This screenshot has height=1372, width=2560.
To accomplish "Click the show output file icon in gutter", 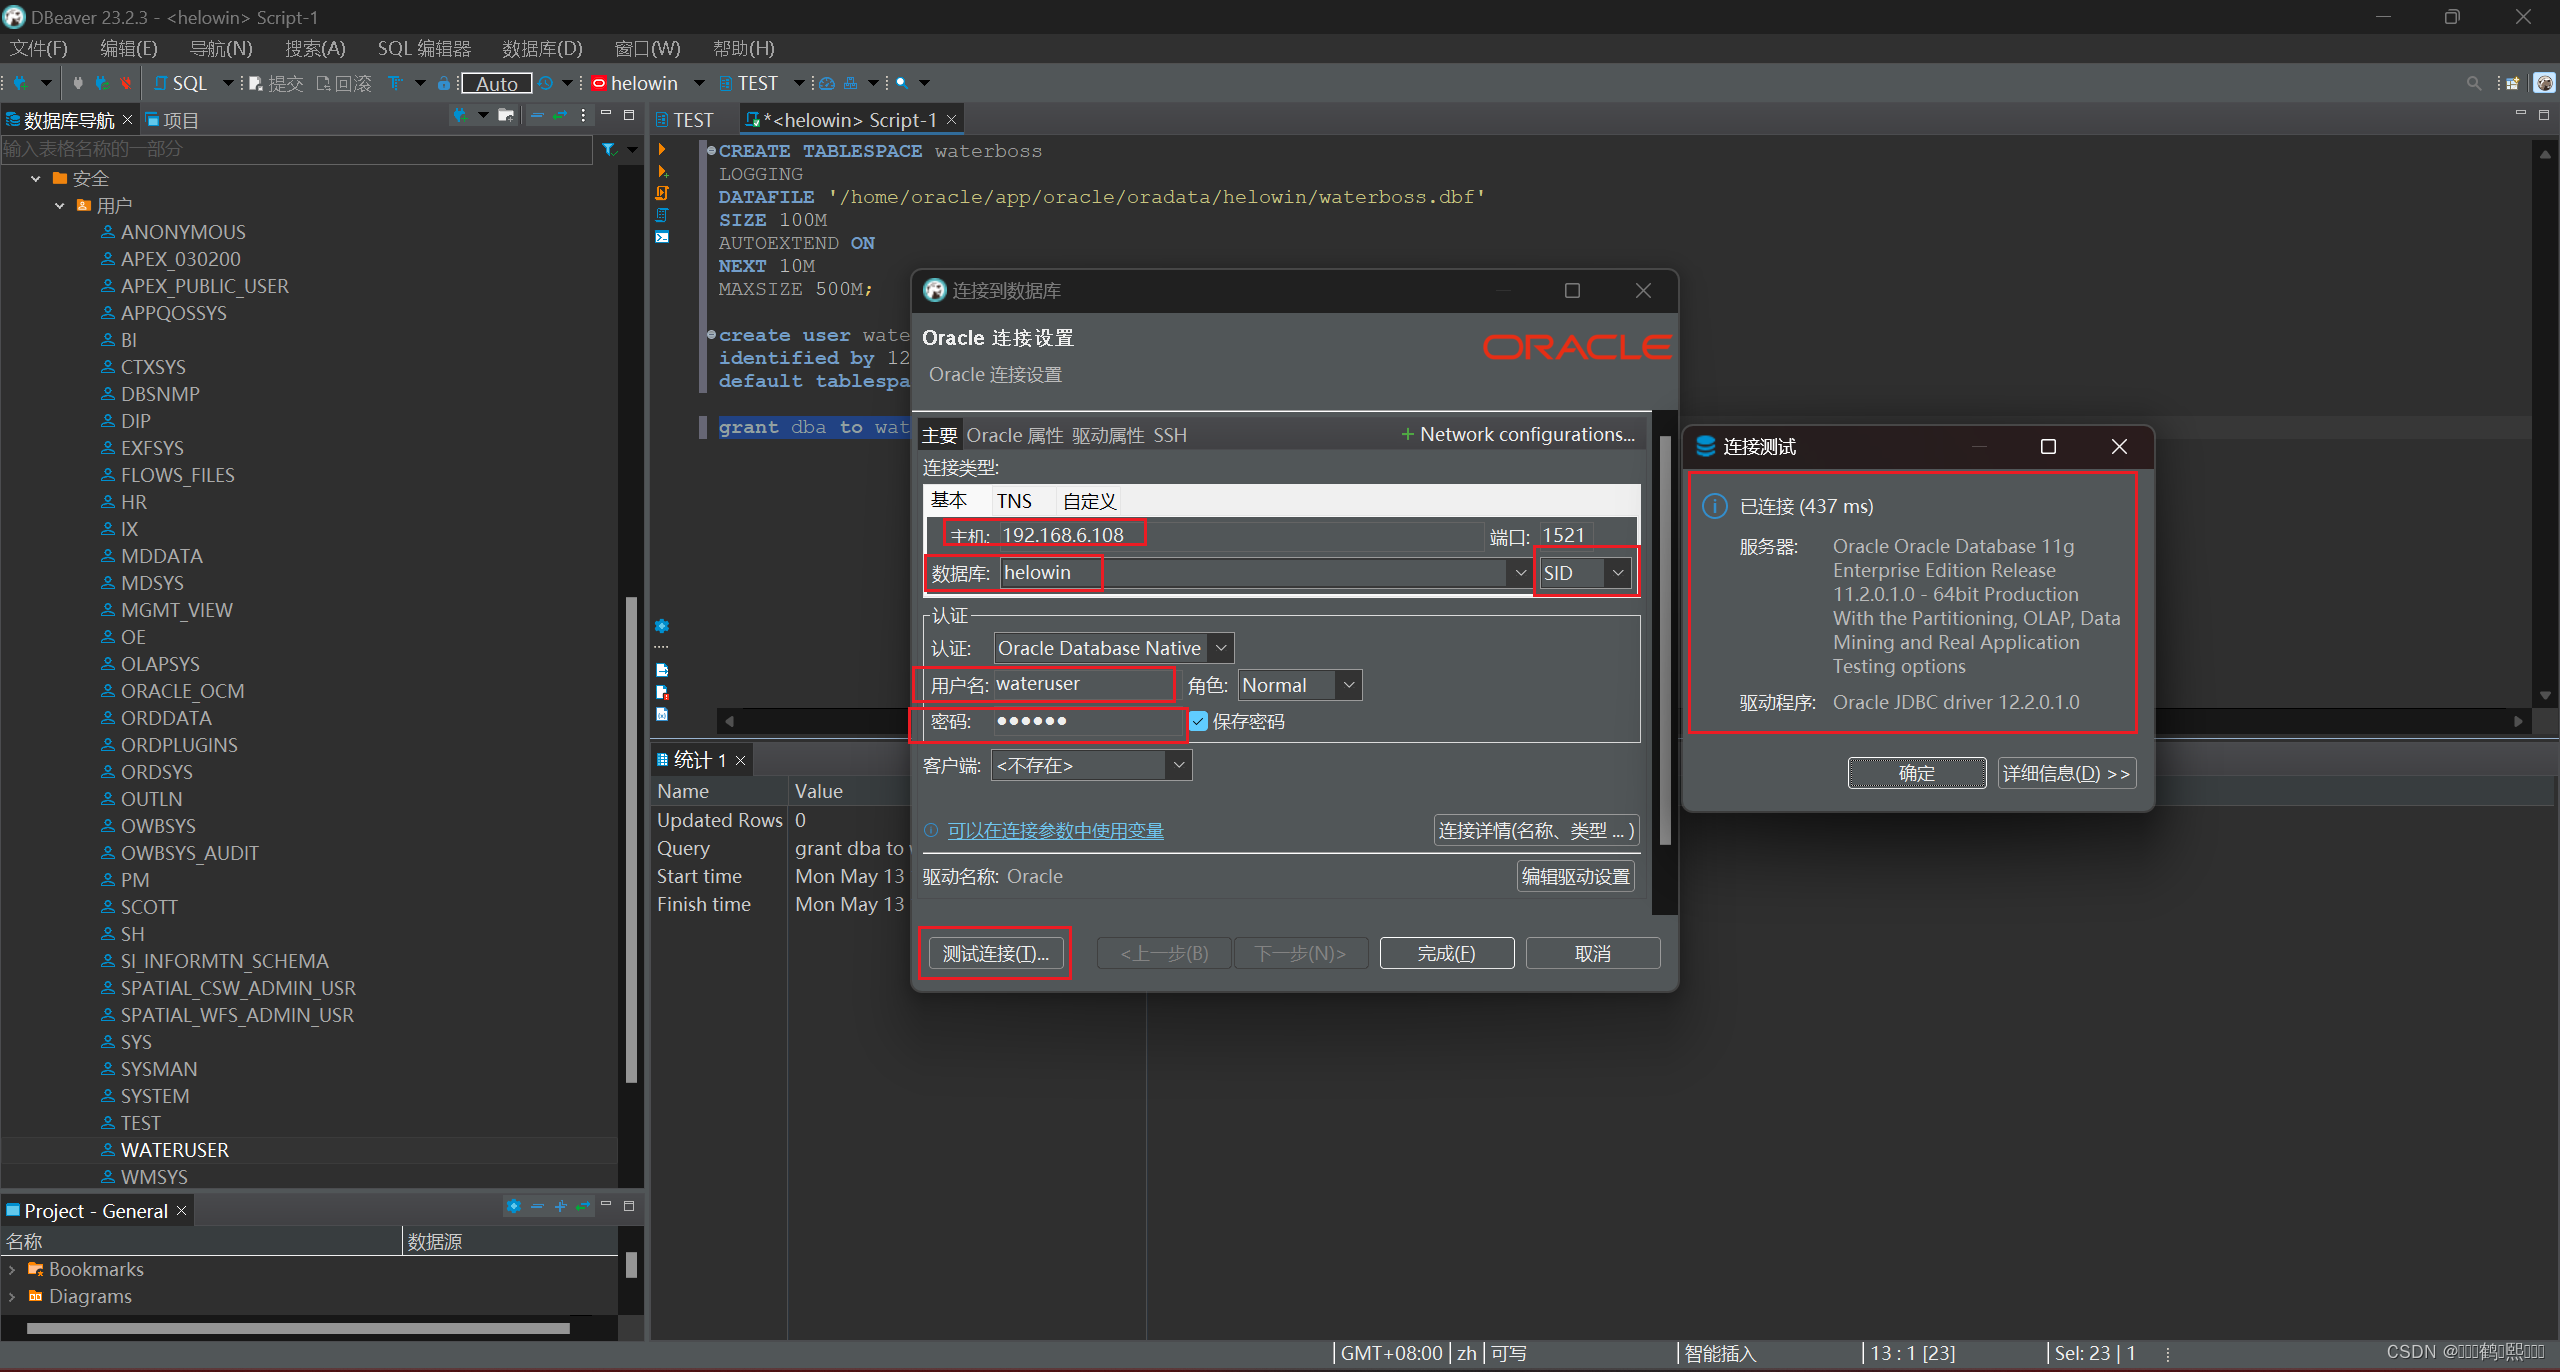I will [662, 670].
